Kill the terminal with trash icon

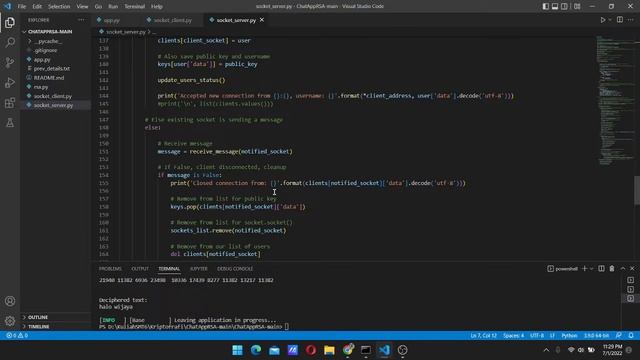612,269
